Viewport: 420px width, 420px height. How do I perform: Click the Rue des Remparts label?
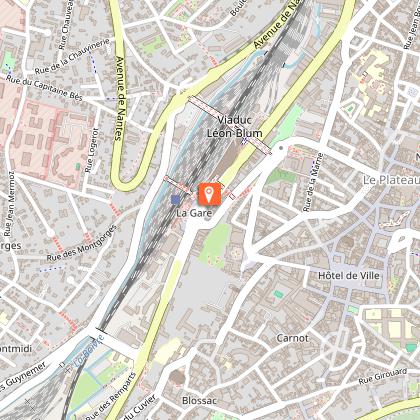(x=111, y=397)
